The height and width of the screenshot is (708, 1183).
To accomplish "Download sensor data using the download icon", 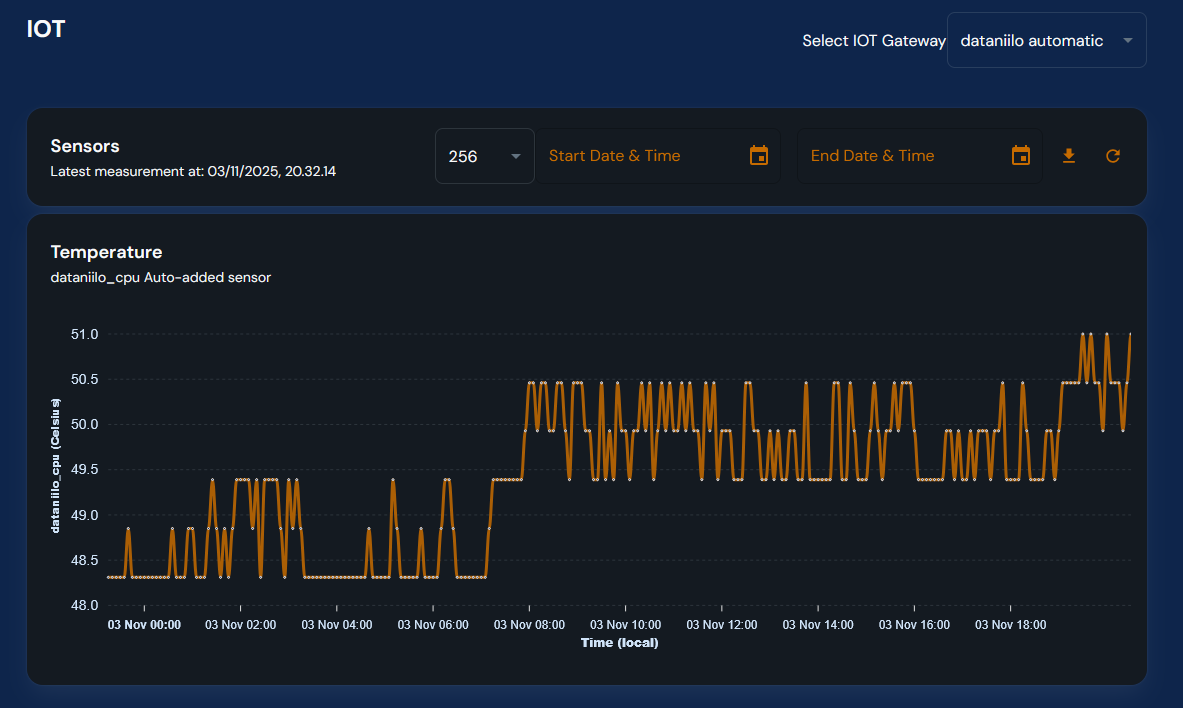I will click(x=1068, y=156).
